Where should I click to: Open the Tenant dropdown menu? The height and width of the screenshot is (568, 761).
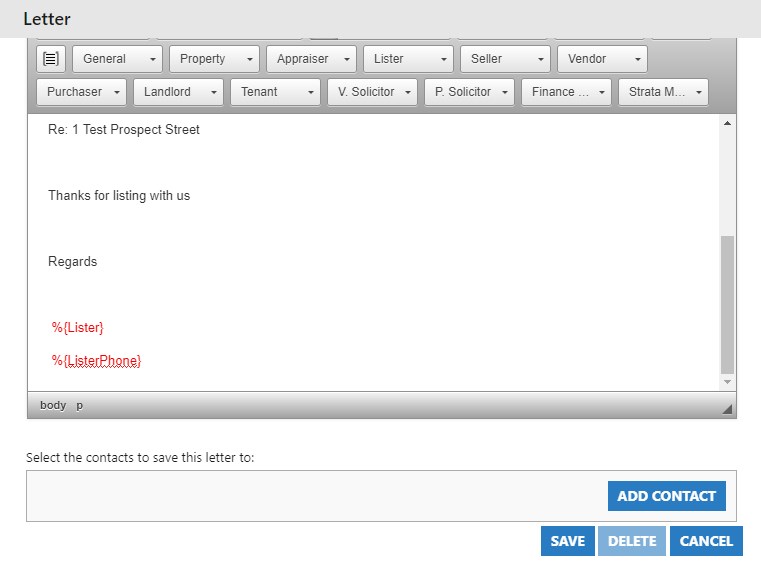(275, 92)
